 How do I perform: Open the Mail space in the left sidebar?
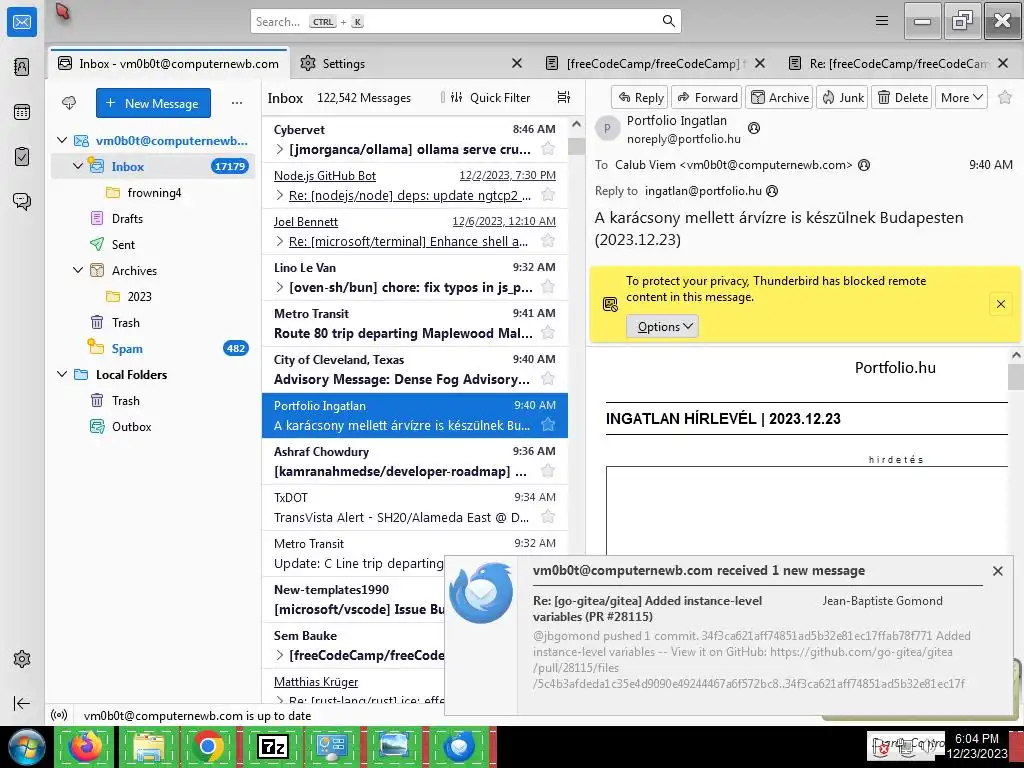click(x=22, y=22)
